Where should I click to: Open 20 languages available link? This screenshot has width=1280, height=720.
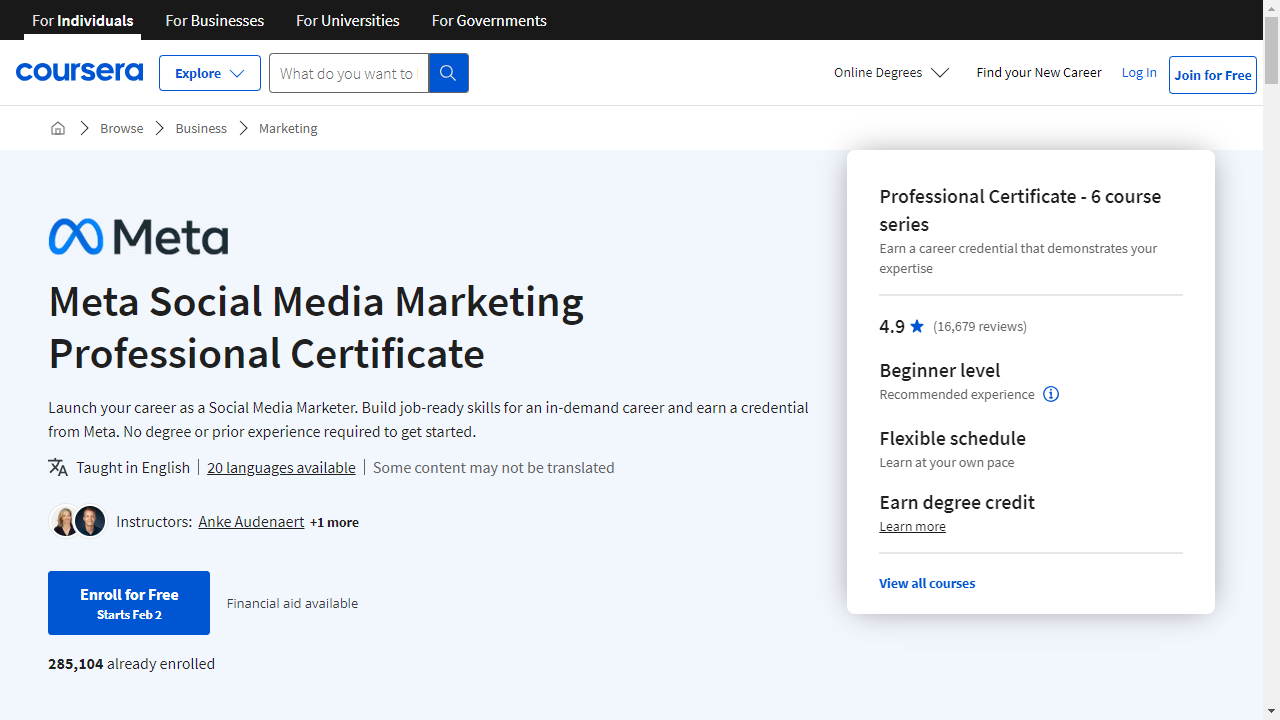(281, 467)
